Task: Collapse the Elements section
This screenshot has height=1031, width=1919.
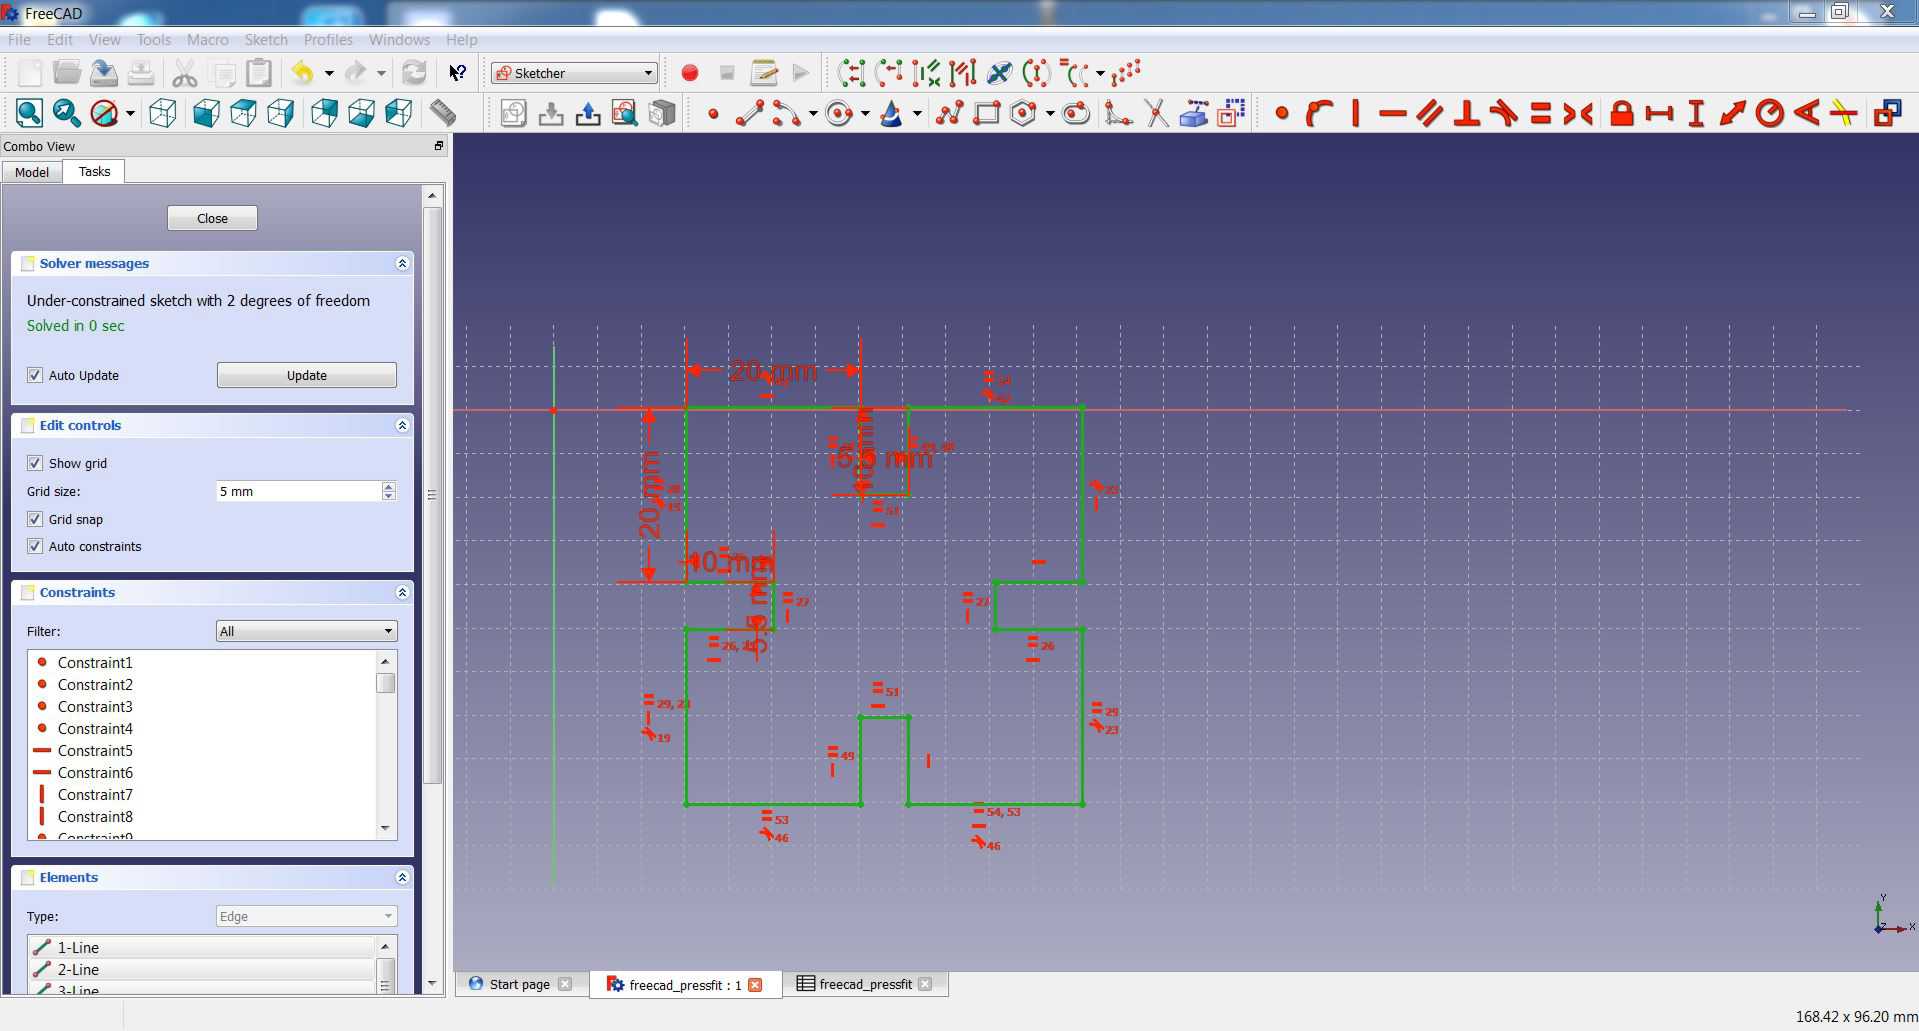Action: (402, 877)
